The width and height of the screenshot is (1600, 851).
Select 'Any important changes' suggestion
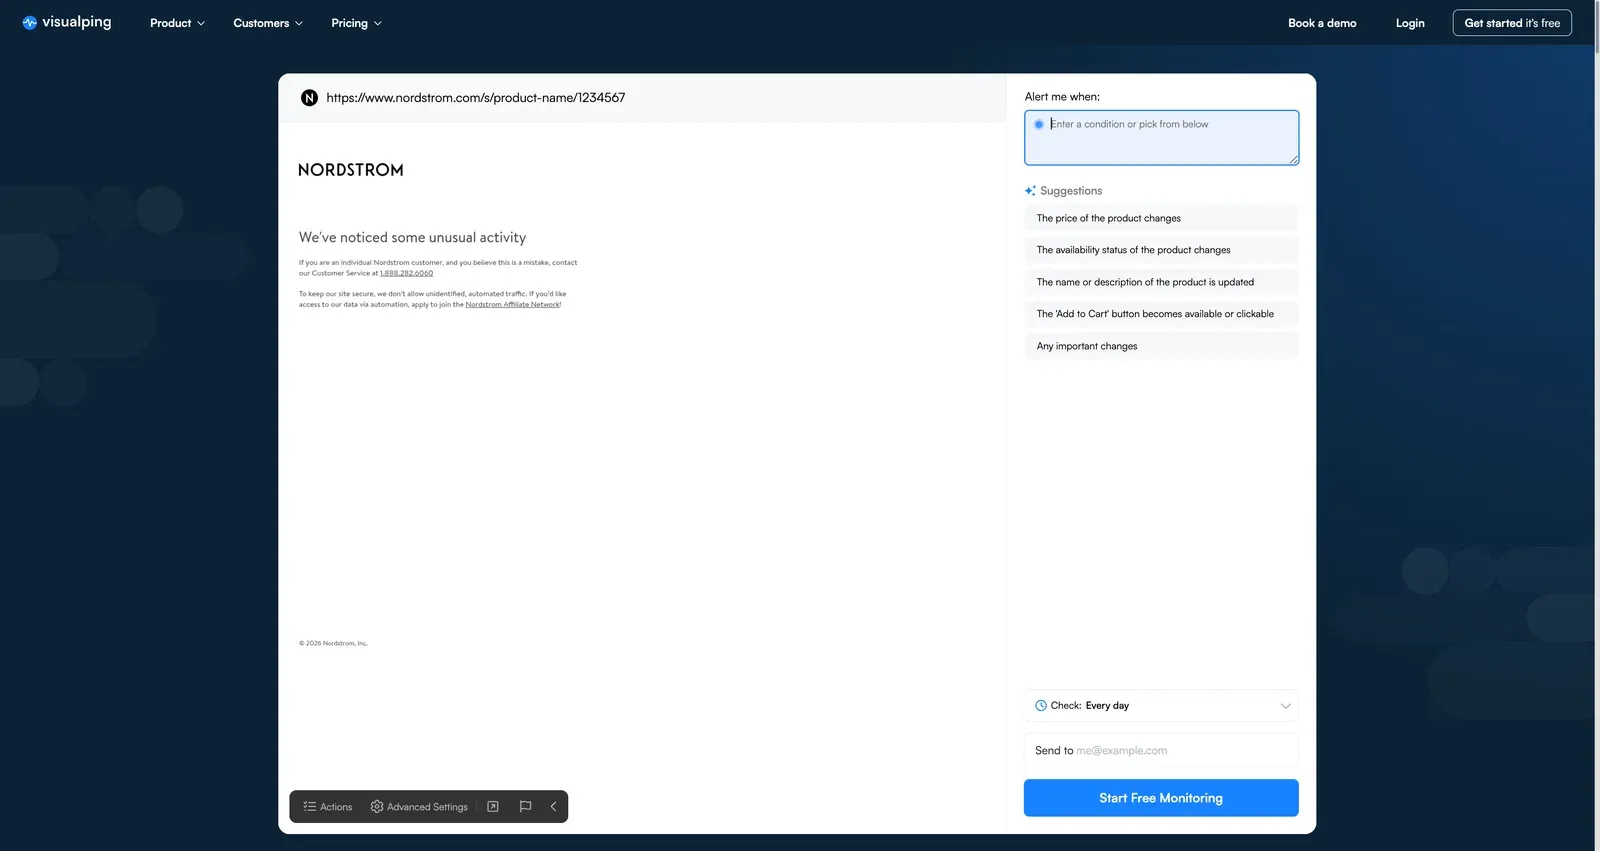coord(1161,346)
